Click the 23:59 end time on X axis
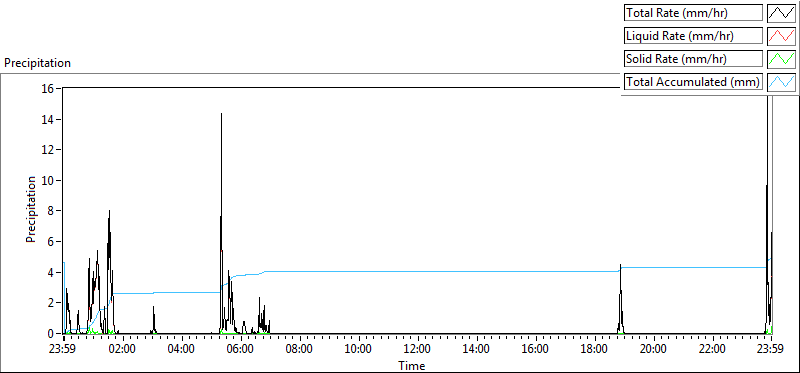This screenshot has height=373, width=800. coord(771,350)
